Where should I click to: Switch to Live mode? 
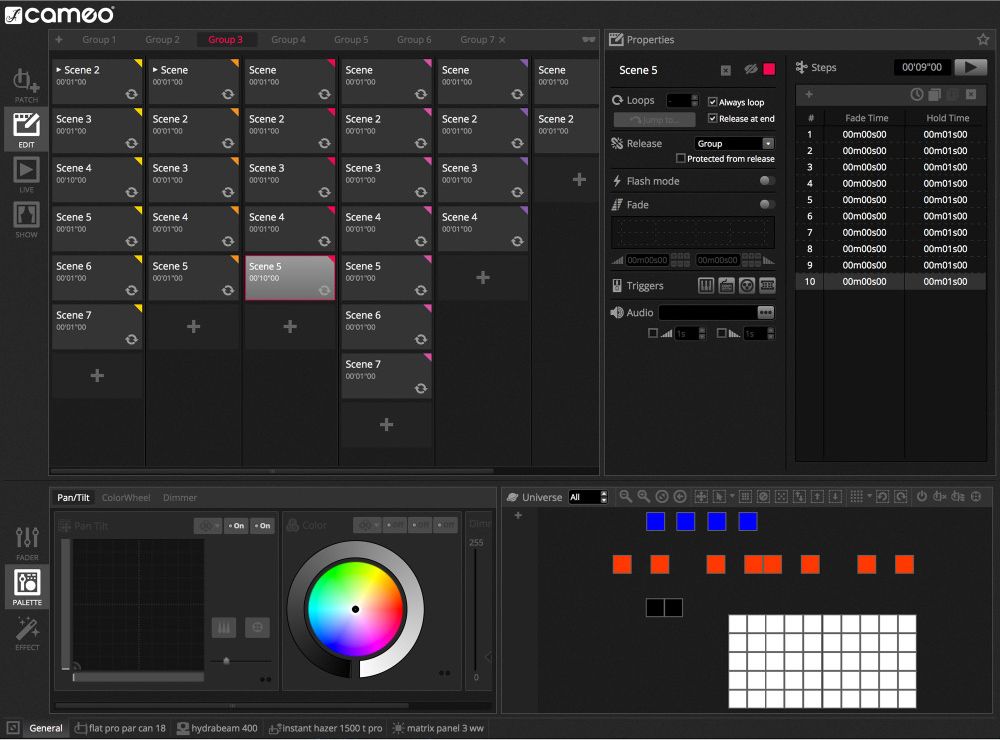click(x=26, y=173)
